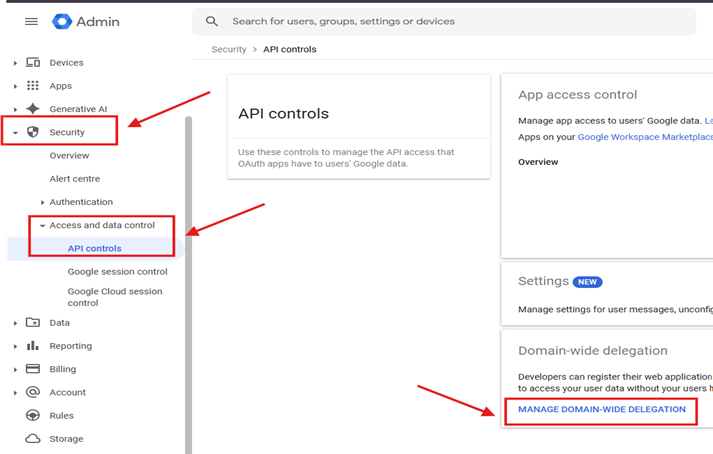Click the search magnifier icon
This screenshot has width=713, height=454.
click(x=211, y=21)
